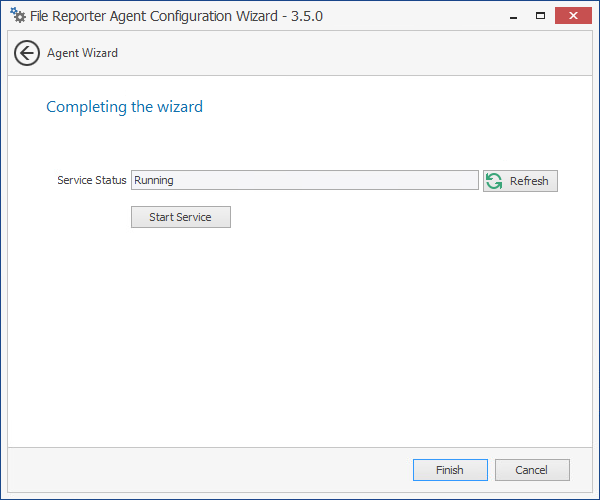Click the Start Service button
Screen dimensions: 600x500
[x=181, y=217]
